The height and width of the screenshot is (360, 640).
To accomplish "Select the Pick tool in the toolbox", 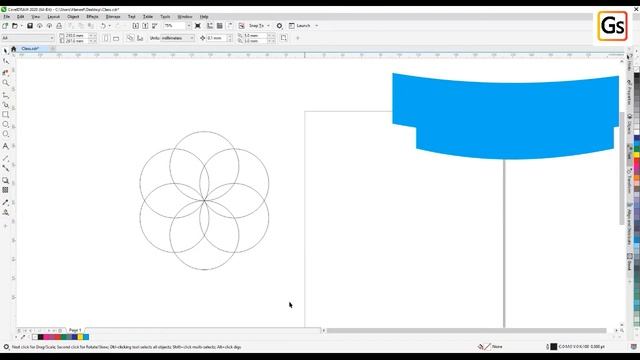I will click(5, 51).
